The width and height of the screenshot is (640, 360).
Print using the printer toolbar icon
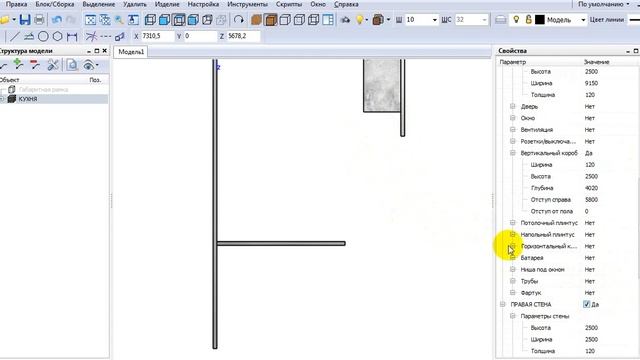39,20
